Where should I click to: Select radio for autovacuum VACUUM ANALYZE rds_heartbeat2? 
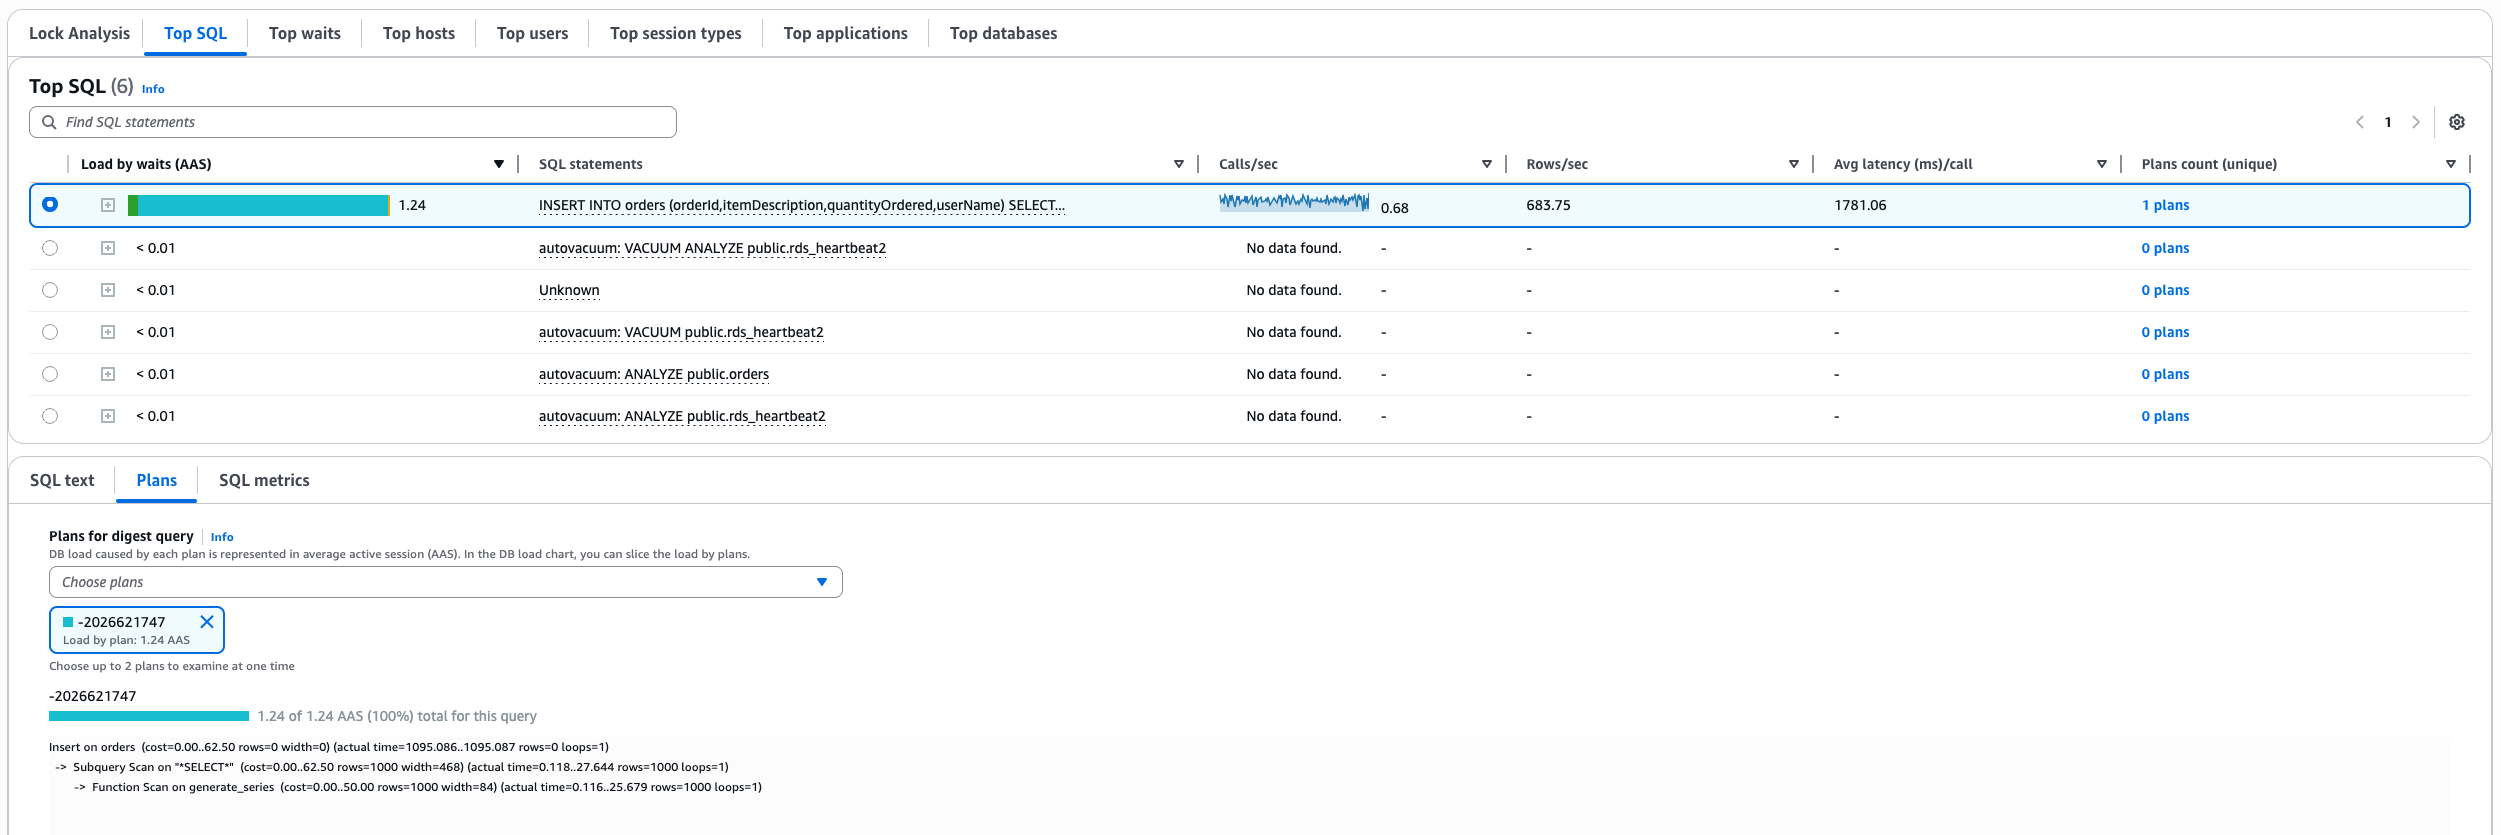(x=50, y=248)
